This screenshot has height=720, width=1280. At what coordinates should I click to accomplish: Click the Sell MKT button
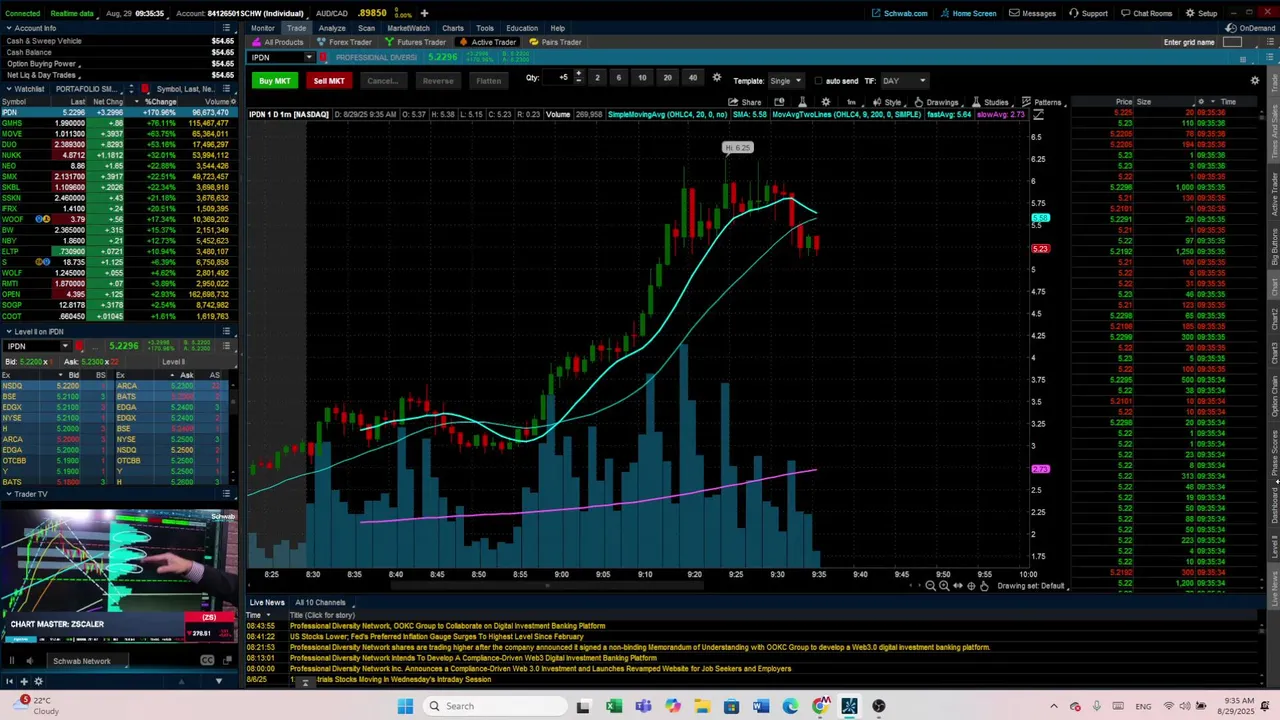(329, 81)
